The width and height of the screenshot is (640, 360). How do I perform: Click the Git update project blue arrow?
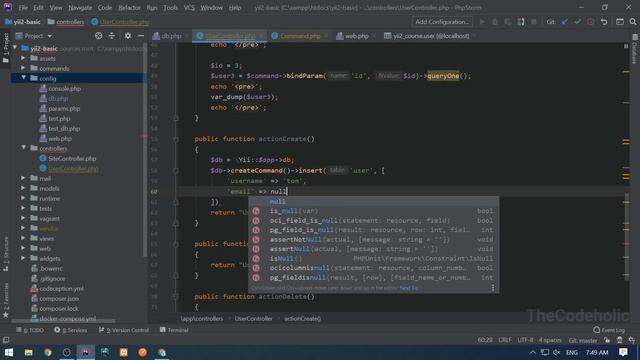click(x=564, y=22)
